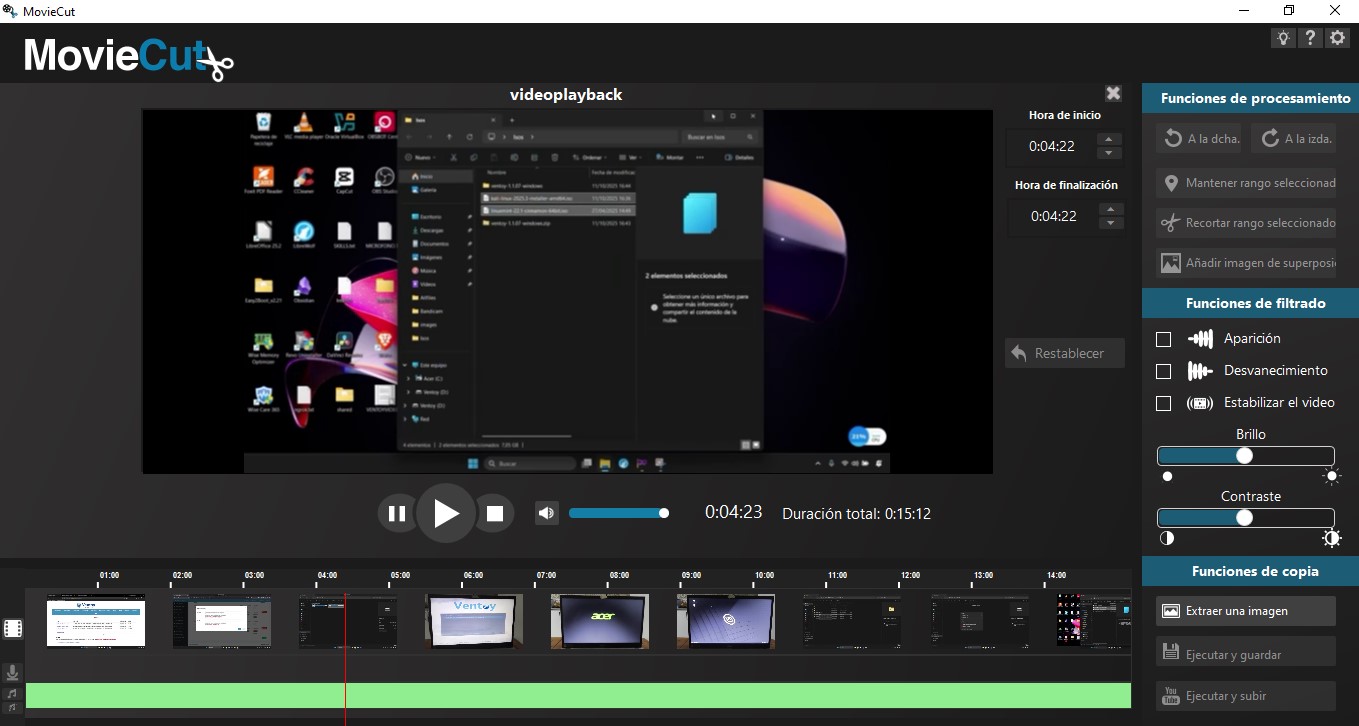This screenshot has height=726, width=1359.
Task: Click the scissors Recortar rango seleccionado icon
Action: coord(1169,222)
